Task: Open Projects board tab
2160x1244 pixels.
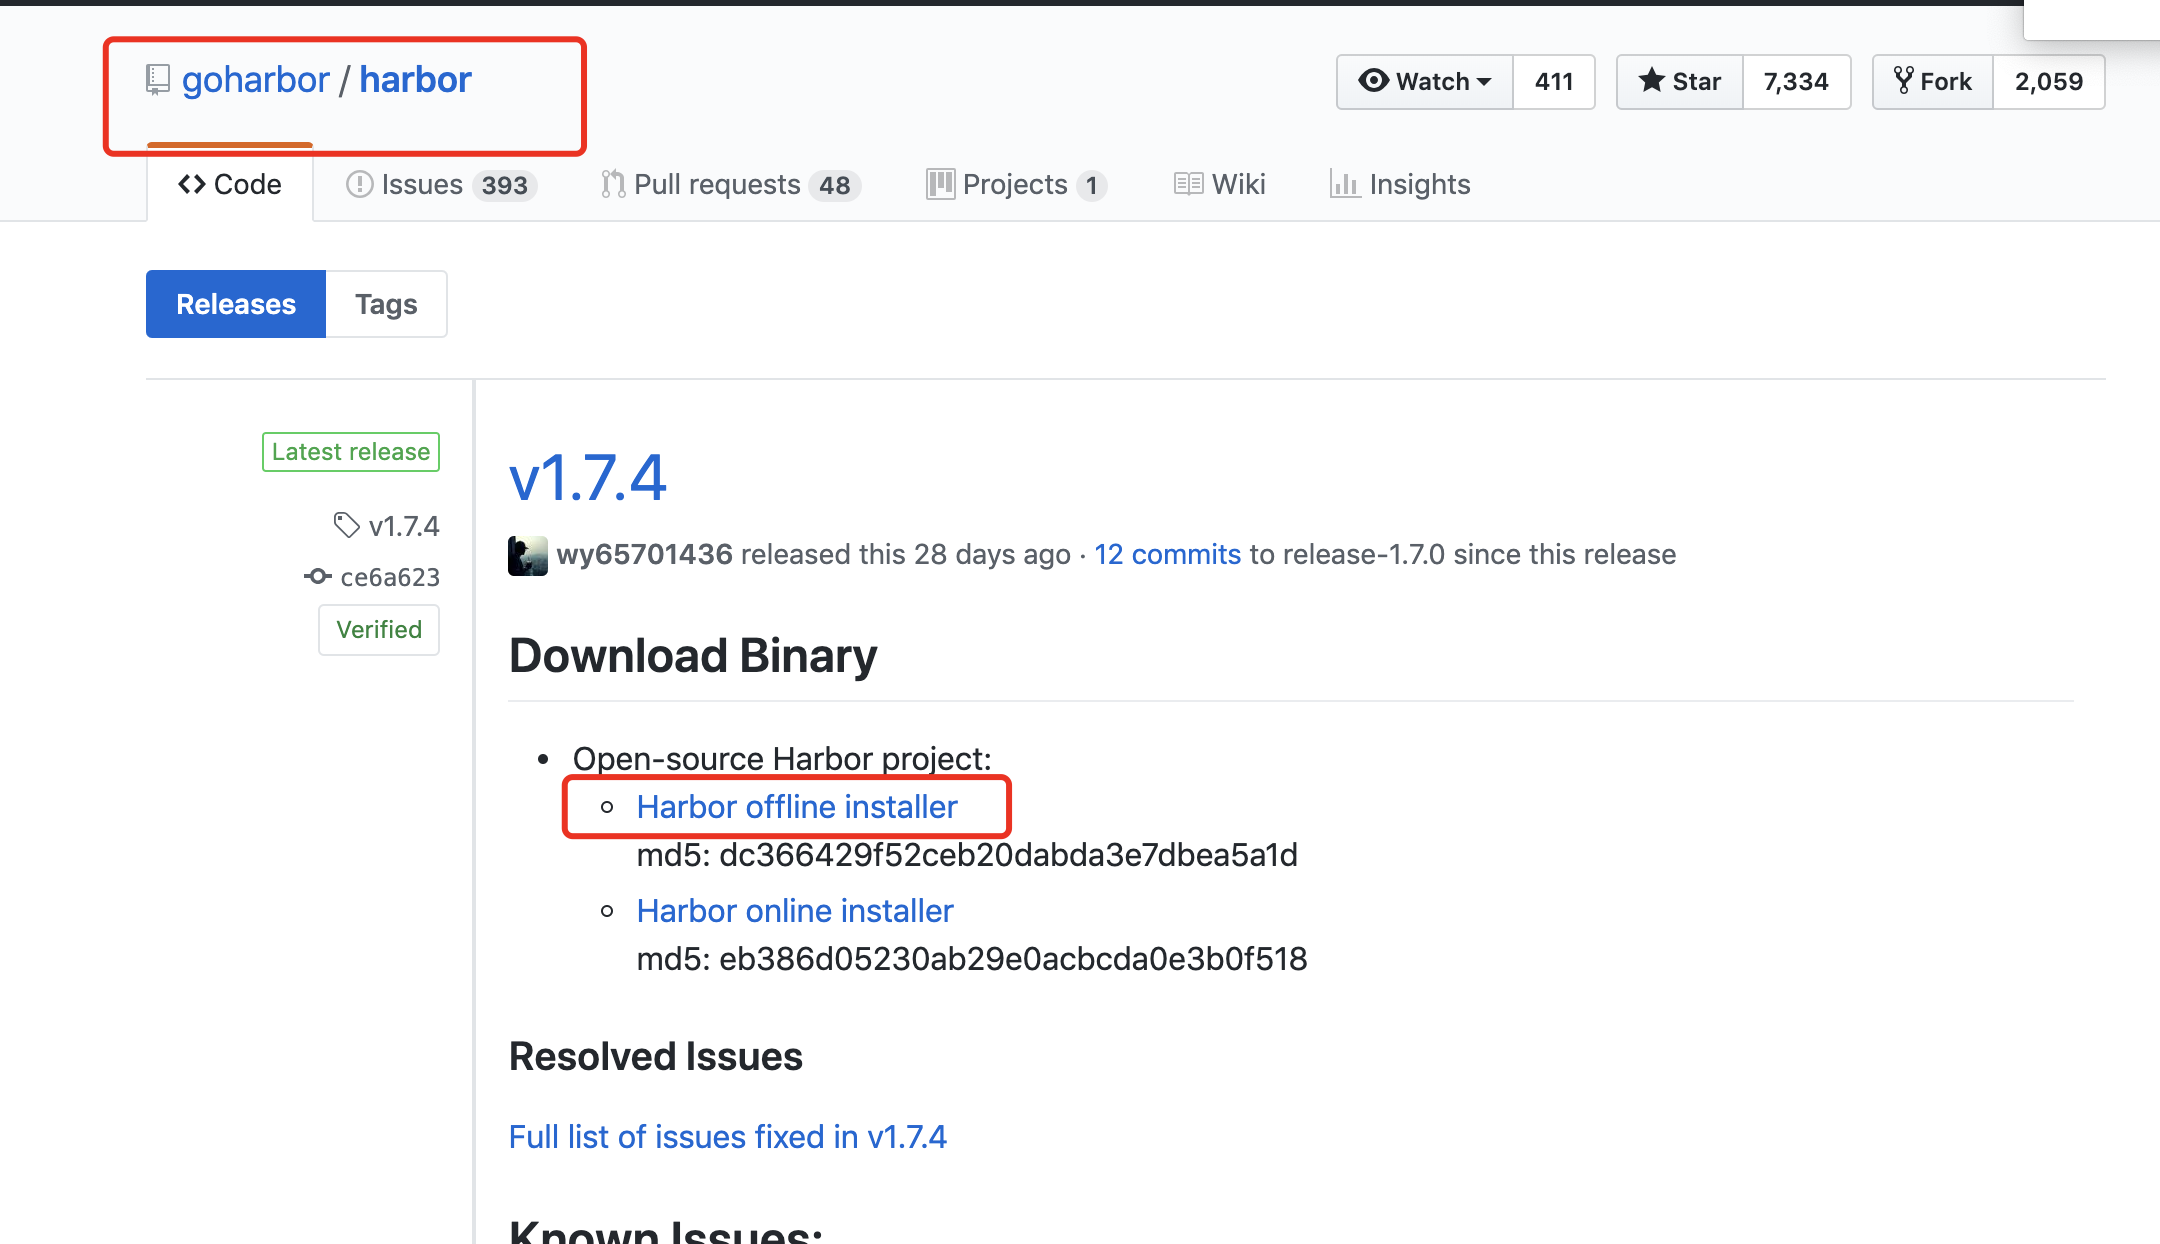Action: point(1015,185)
